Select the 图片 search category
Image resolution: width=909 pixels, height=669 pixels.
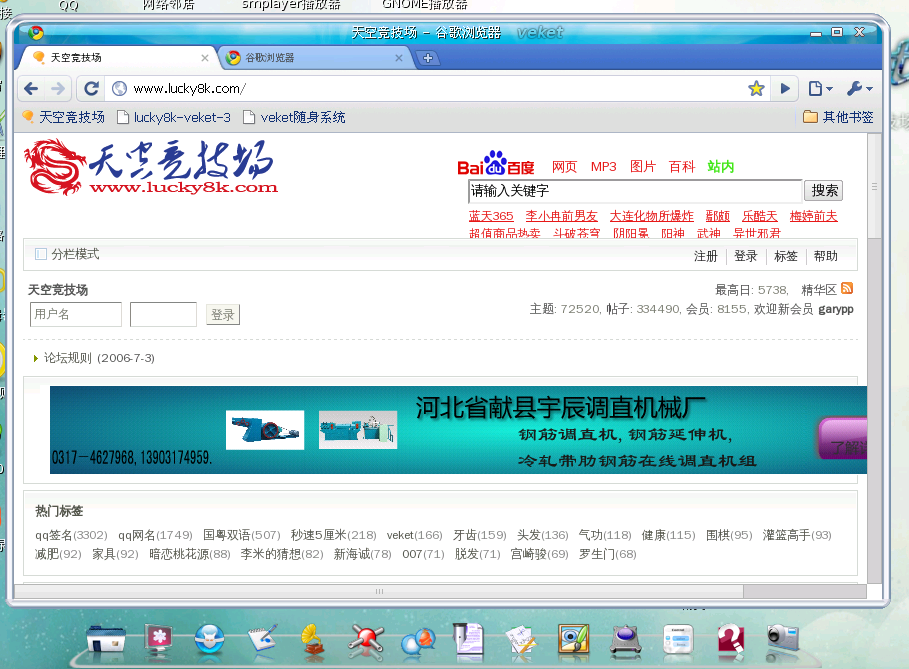pos(642,167)
